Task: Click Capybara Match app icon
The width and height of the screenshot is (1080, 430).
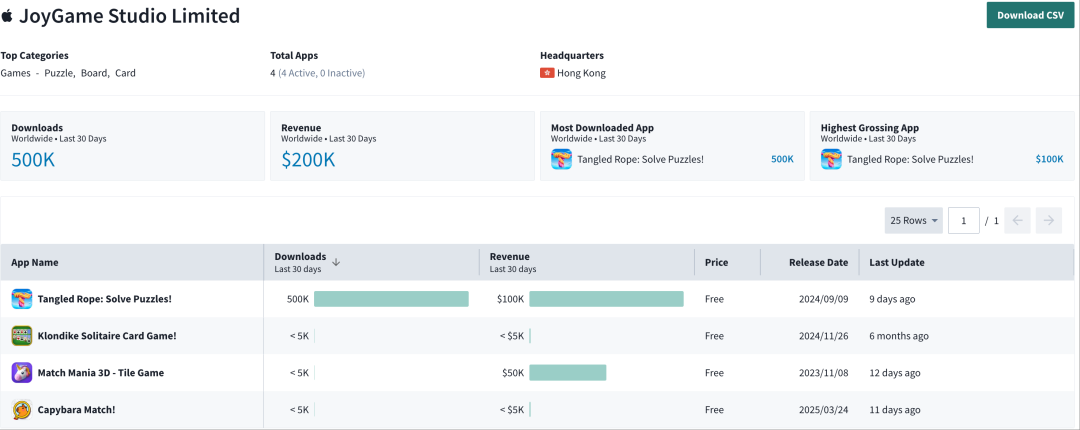Action: 22,410
